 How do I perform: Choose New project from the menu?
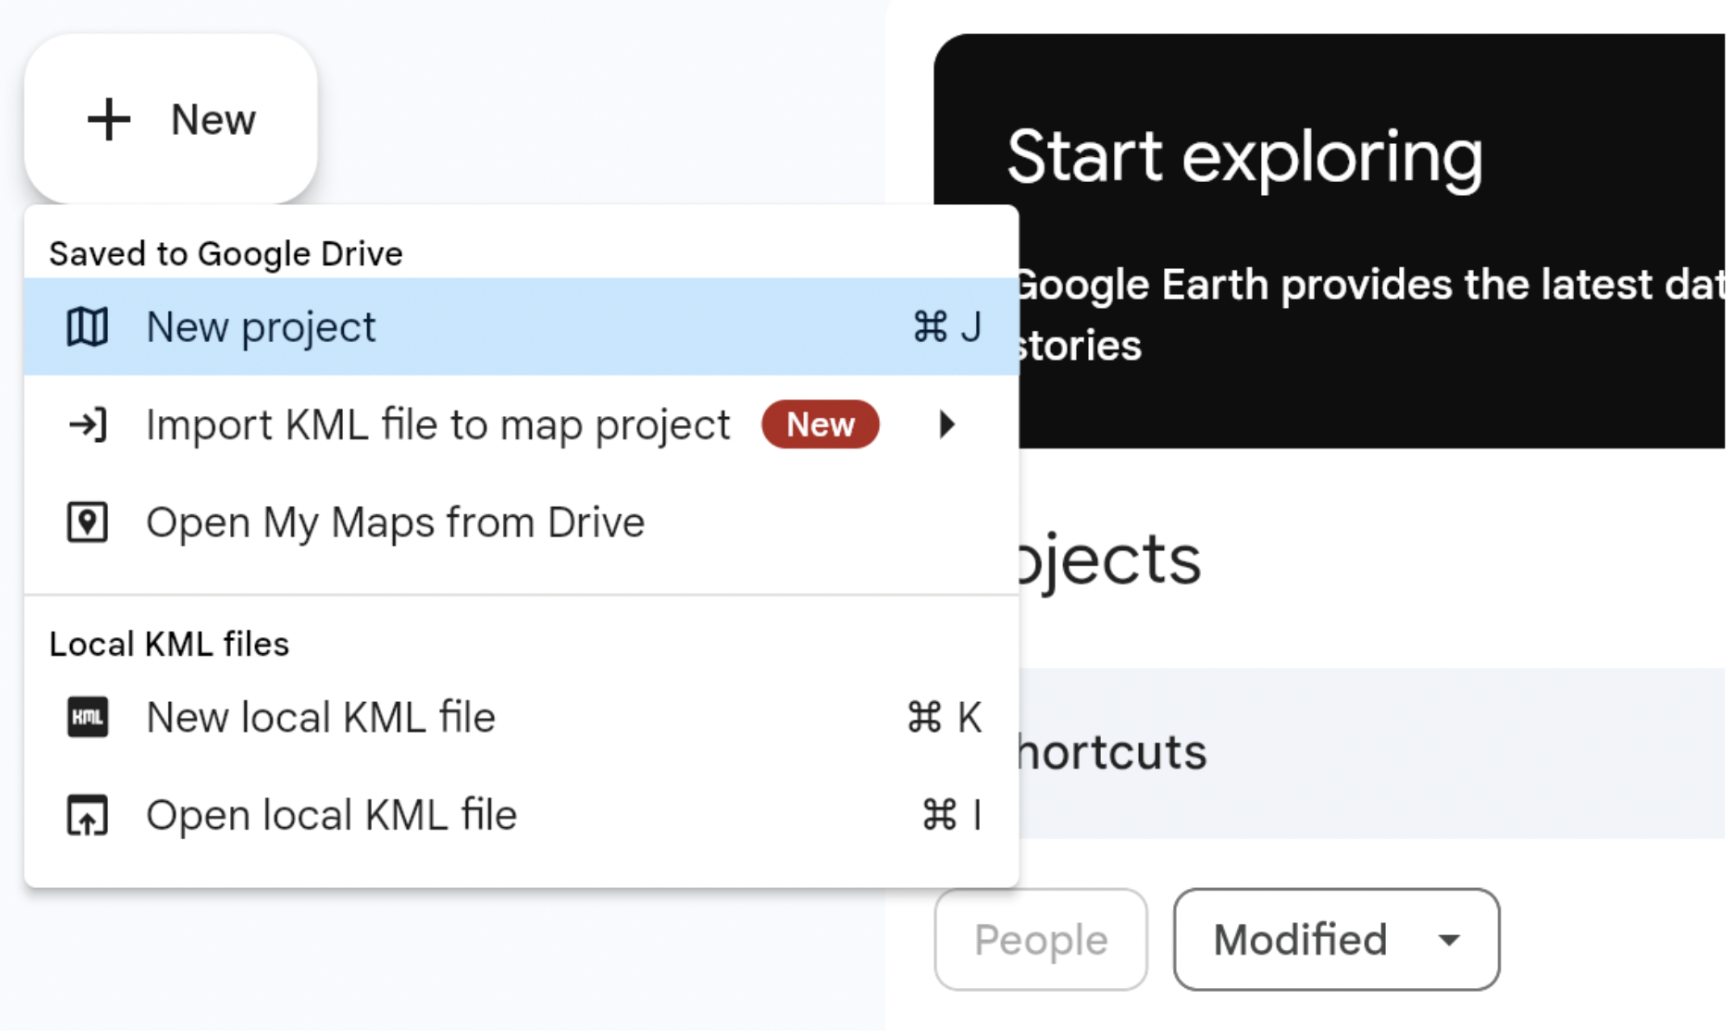[261, 327]
